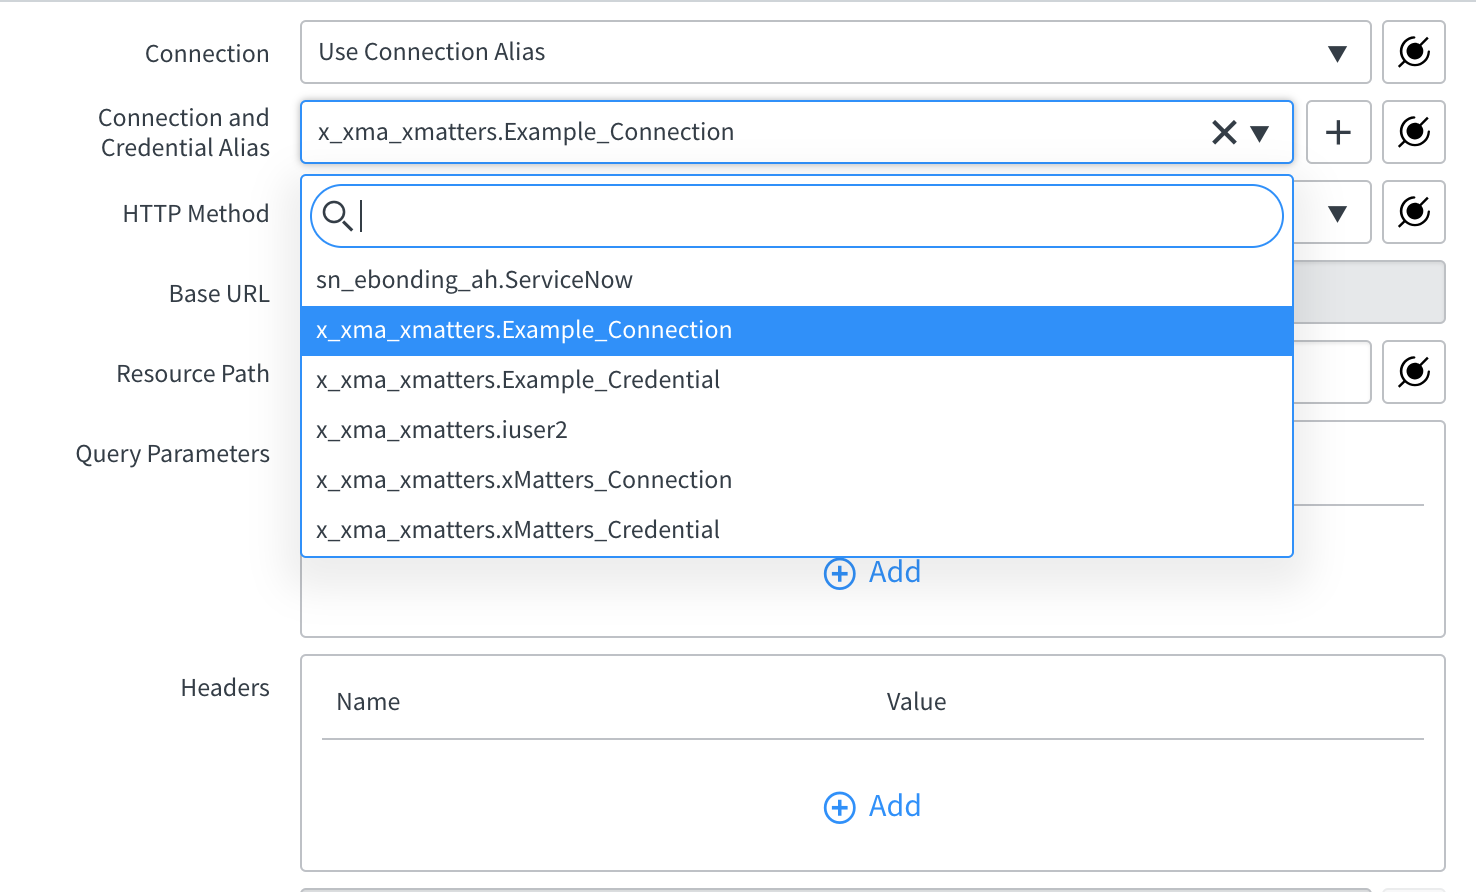Click the Headers Name column heading
This screenshot has height=892, width=1476.
click(x=368, y=702)
